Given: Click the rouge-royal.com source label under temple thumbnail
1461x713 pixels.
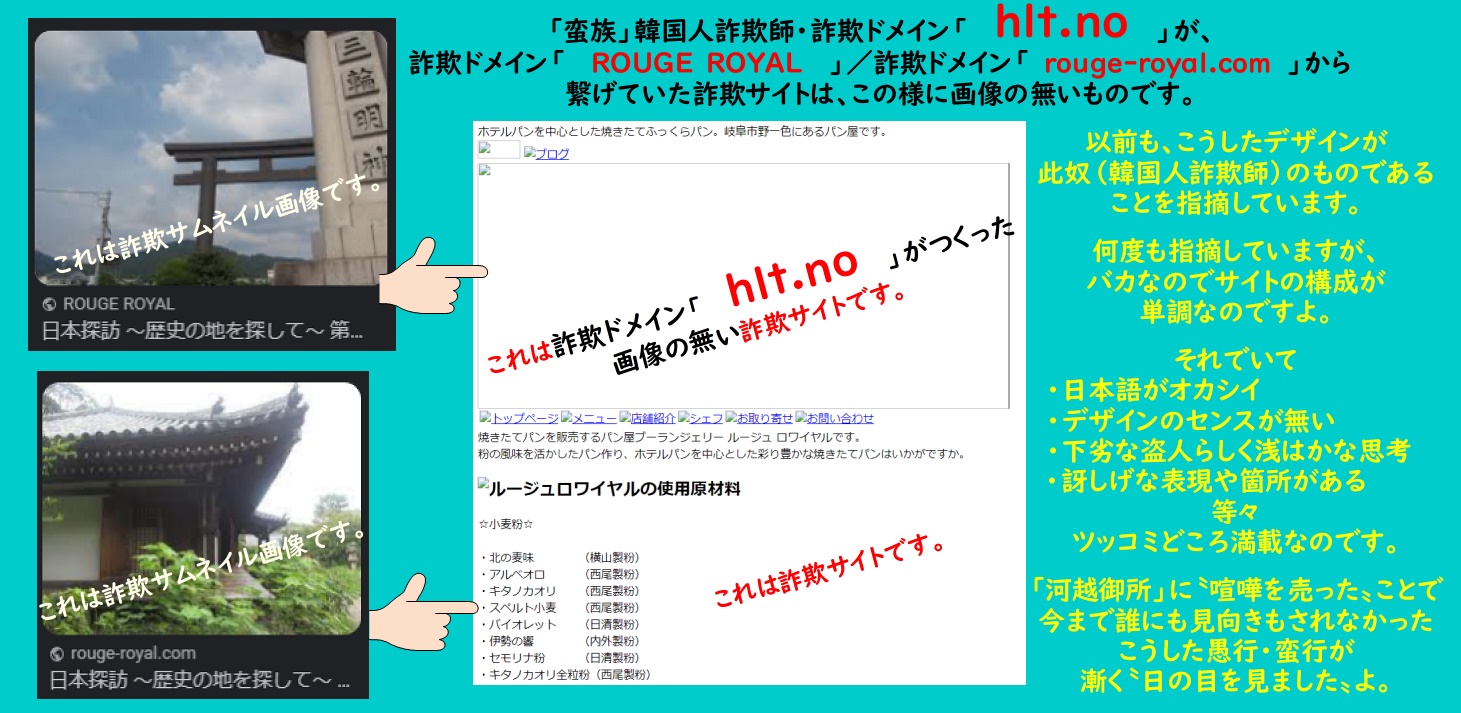Looking at the screenshot, I should coord(132,654).
